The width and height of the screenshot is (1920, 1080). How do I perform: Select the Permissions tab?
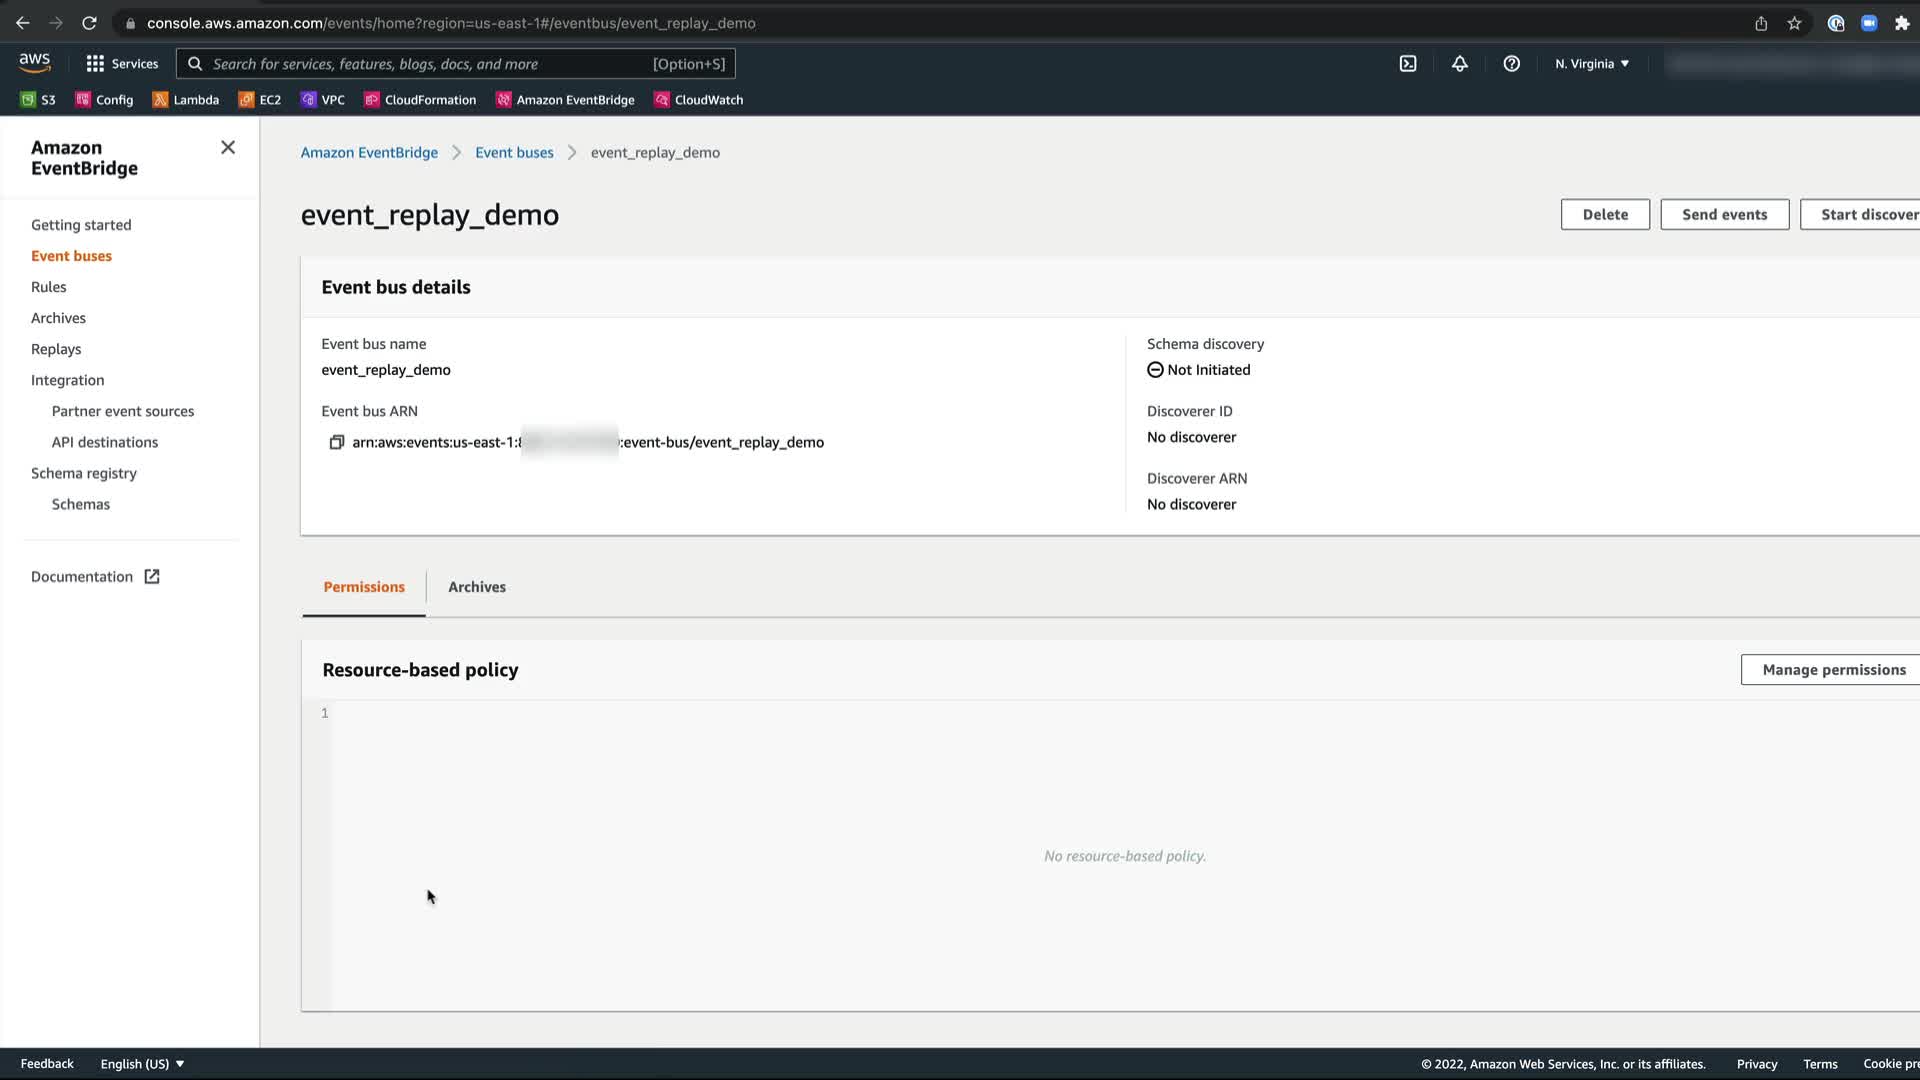click(x=364, y=587)
